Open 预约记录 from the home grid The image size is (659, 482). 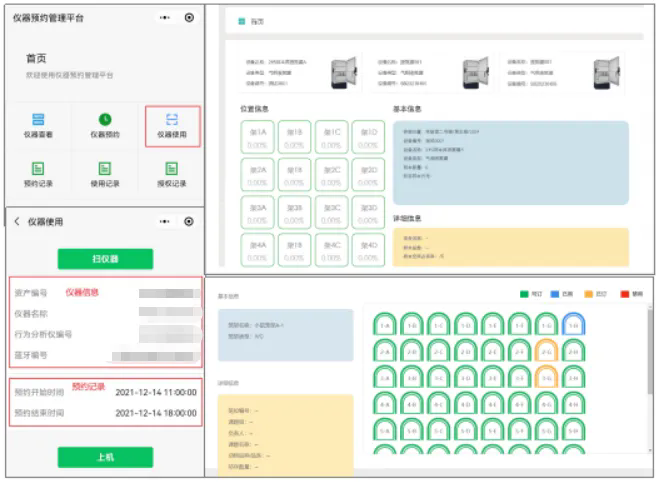(x=38, y=174)
